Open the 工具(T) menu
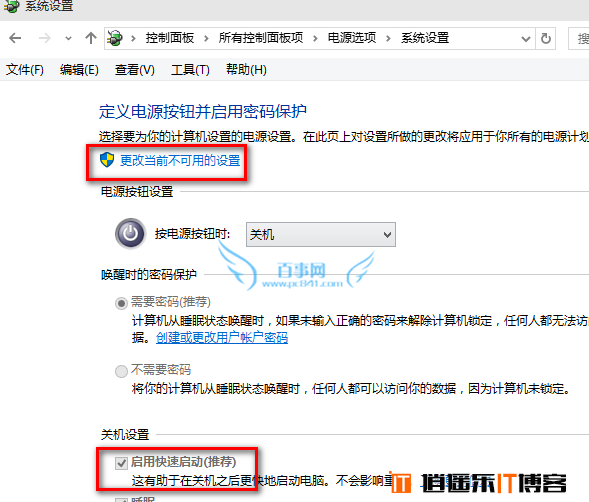 190,70
